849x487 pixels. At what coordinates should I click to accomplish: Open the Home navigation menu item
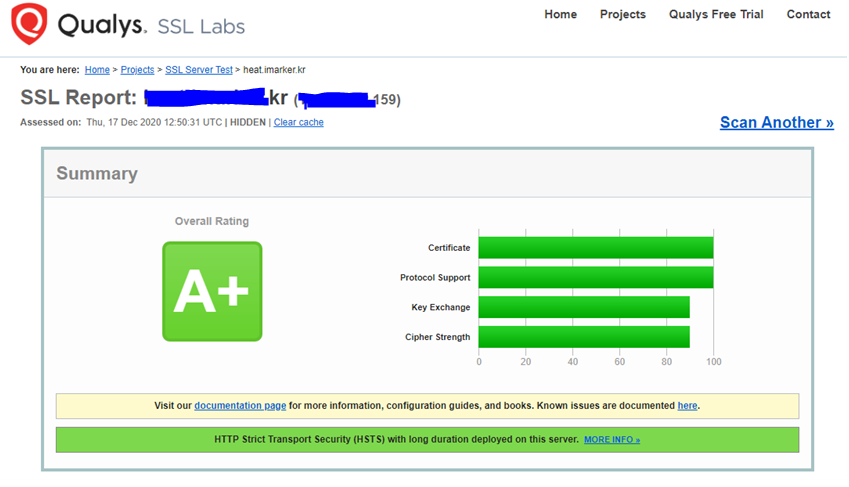pos(560,15)
